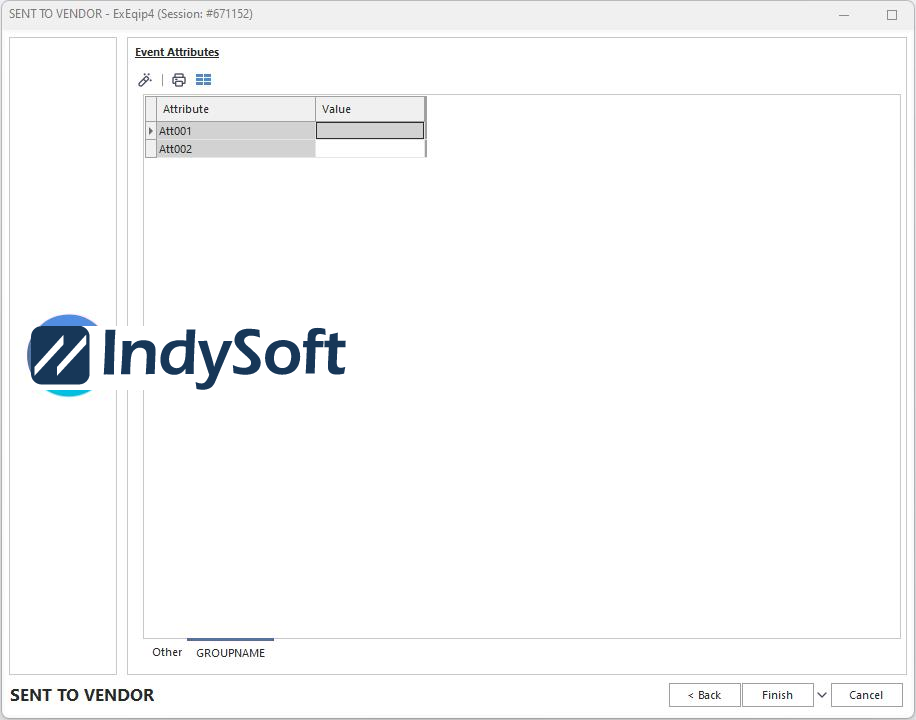Open the Finish options dropdown arrow

(822, 695)
